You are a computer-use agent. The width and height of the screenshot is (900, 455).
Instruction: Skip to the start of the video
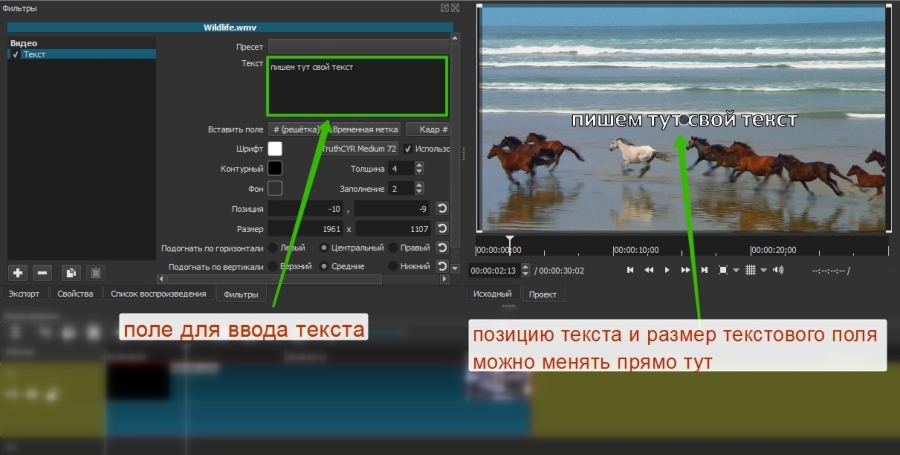[x=630, y=270]
